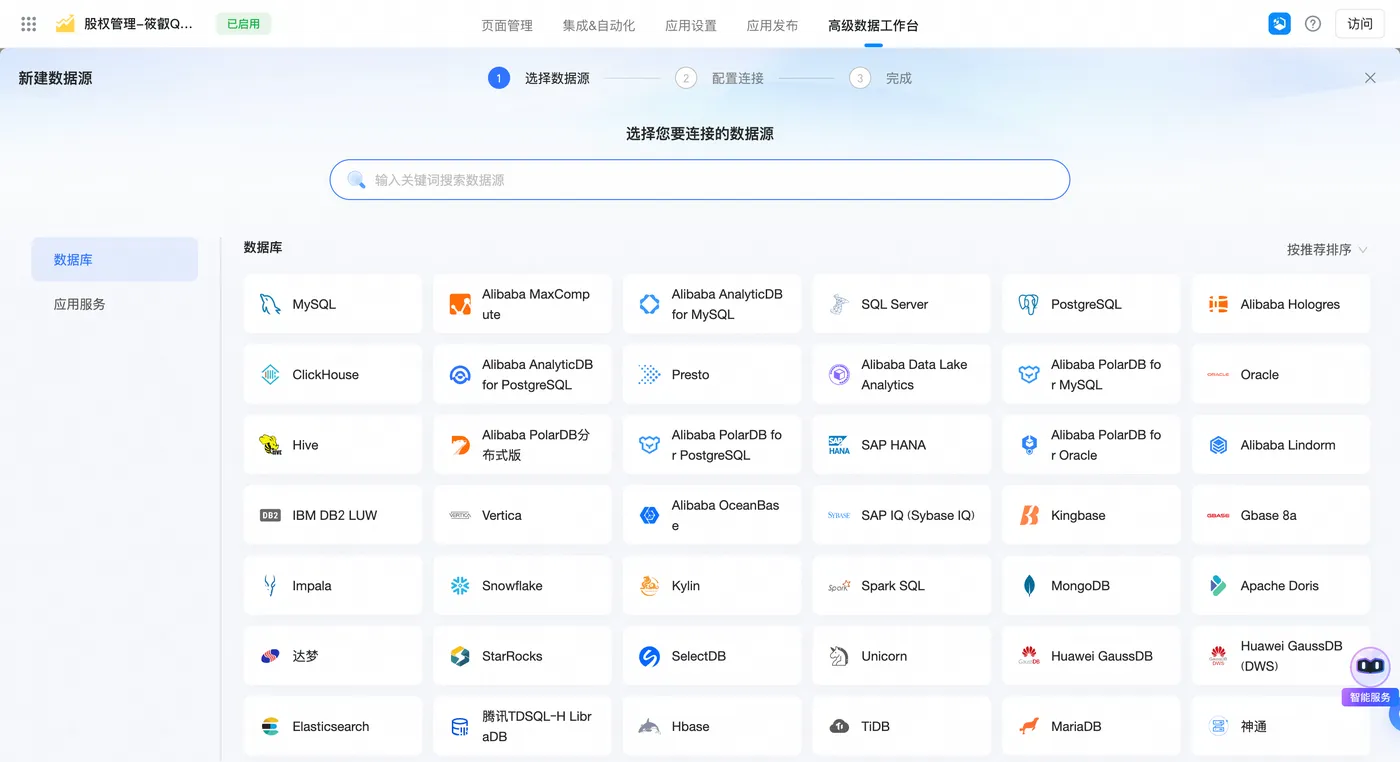Click the 新建数据源 heading text

[55, 78]
